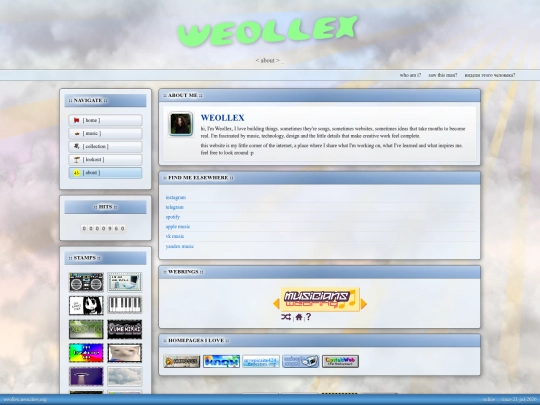Open the lookout page
The height and width of the screenshot is (405, 540).
105,159
